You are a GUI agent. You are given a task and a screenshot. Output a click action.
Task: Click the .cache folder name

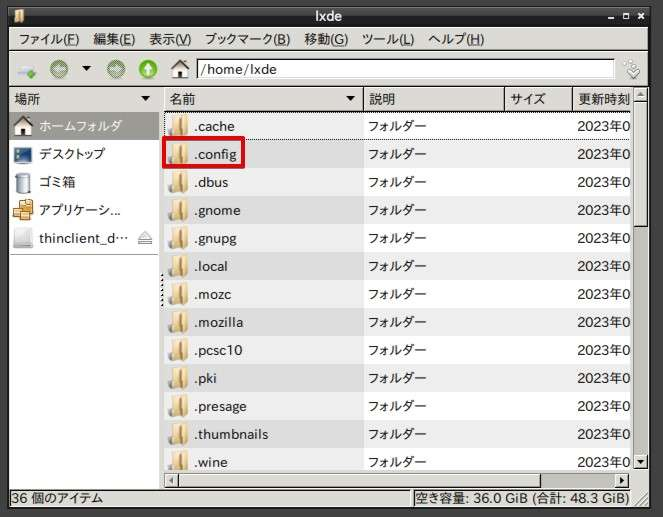tap(214, 126)
